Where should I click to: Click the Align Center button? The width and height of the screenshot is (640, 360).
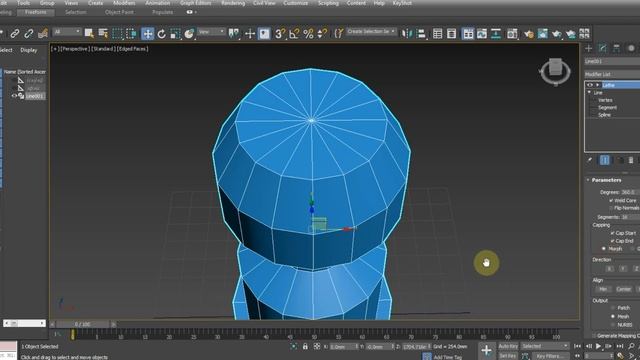623,289
